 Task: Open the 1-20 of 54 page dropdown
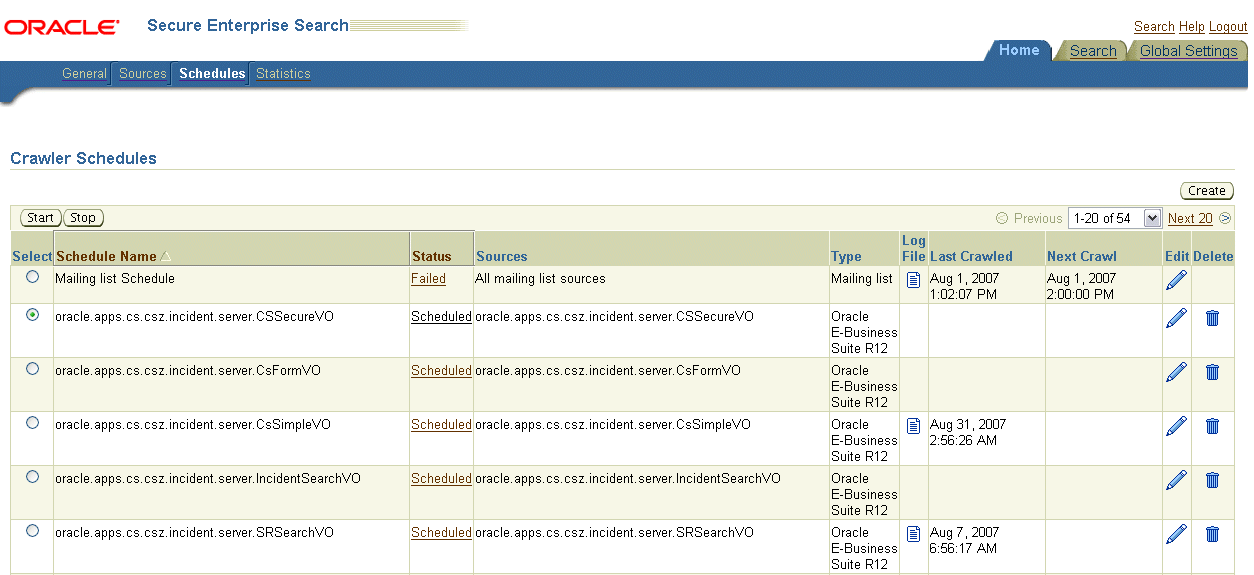[x=1115, y=218]
